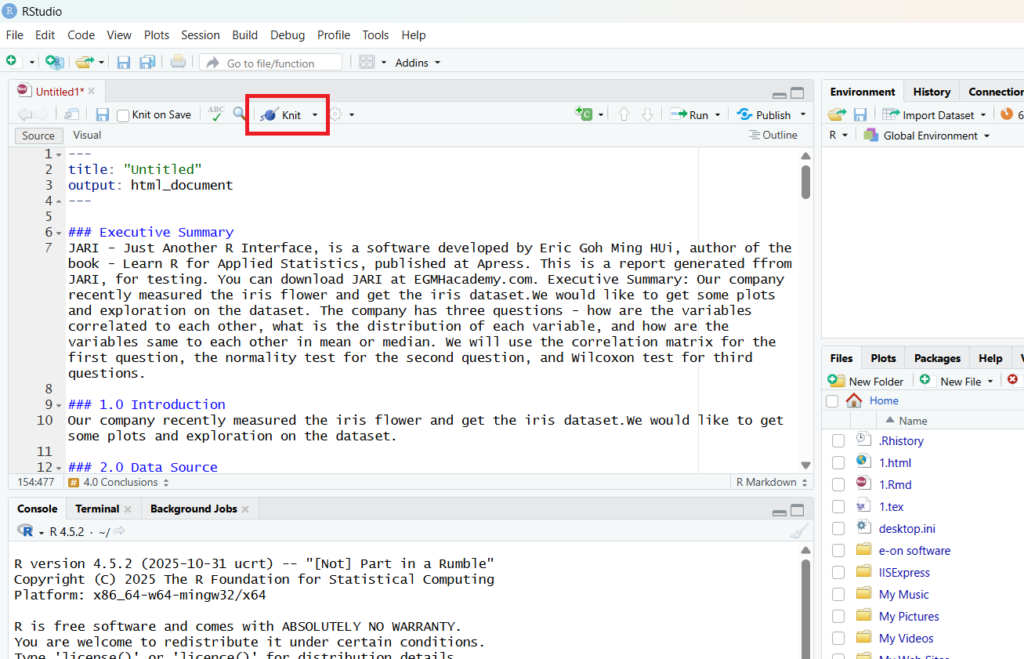Enable the Knit on Save checkbox
Viewport: 1024px width, 659px height.
pyautogui.click(x=124, y=115)
